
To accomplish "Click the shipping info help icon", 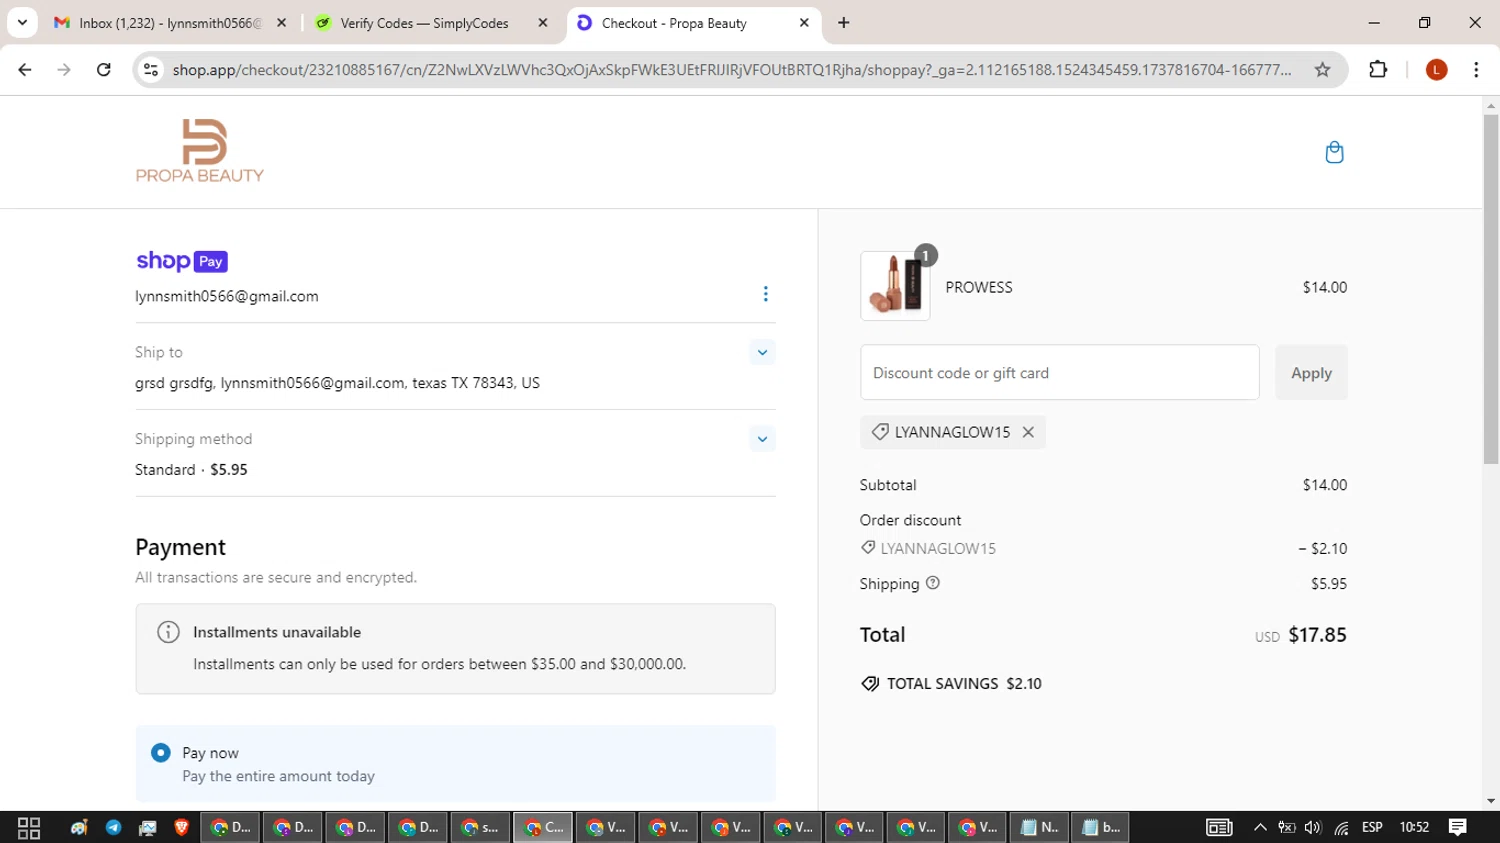I will point(933,583).
